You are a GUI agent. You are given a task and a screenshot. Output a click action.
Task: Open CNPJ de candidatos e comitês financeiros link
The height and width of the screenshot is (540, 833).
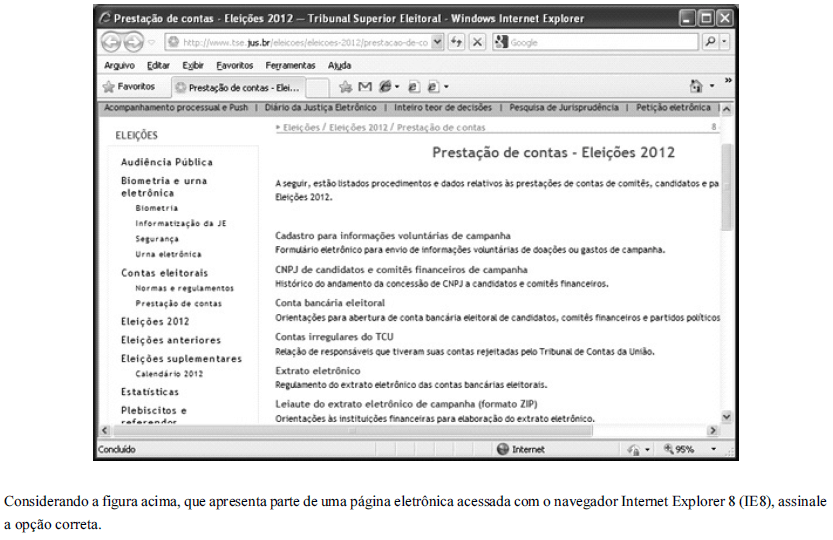tap(401, 269)
